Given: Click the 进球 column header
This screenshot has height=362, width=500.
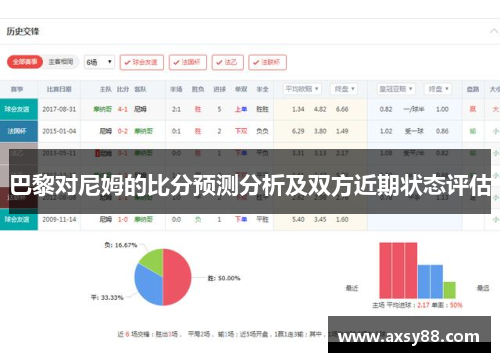Looking at the screenshot, I should click(x=219, y=89).
